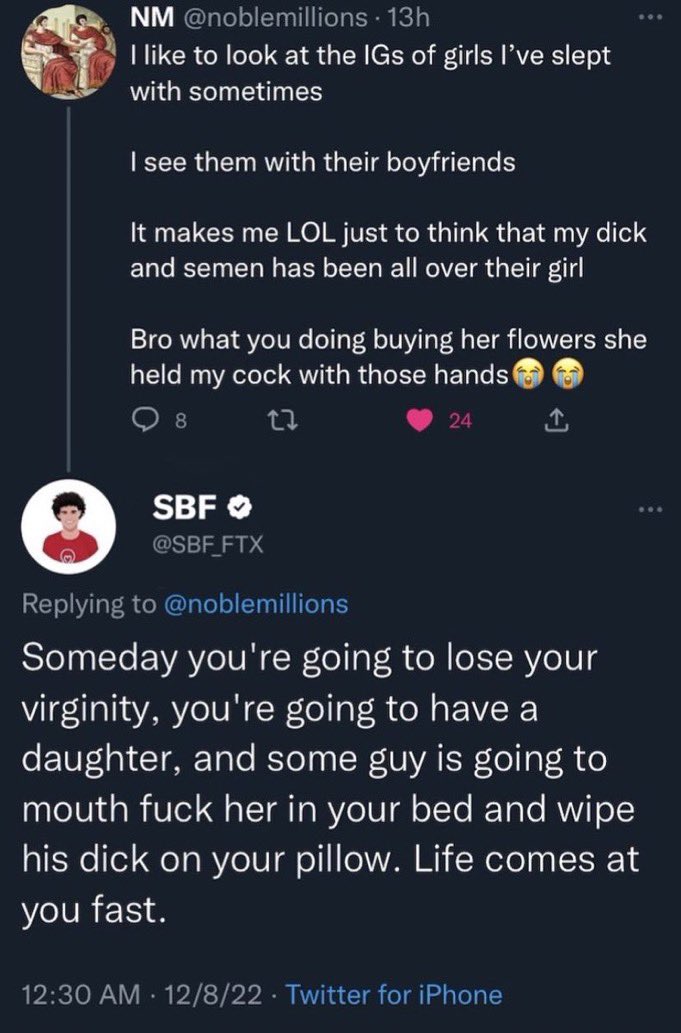Open the @noblemillions handle in the top tweet
Screen dimensions: 681x1033
[273, 18]
